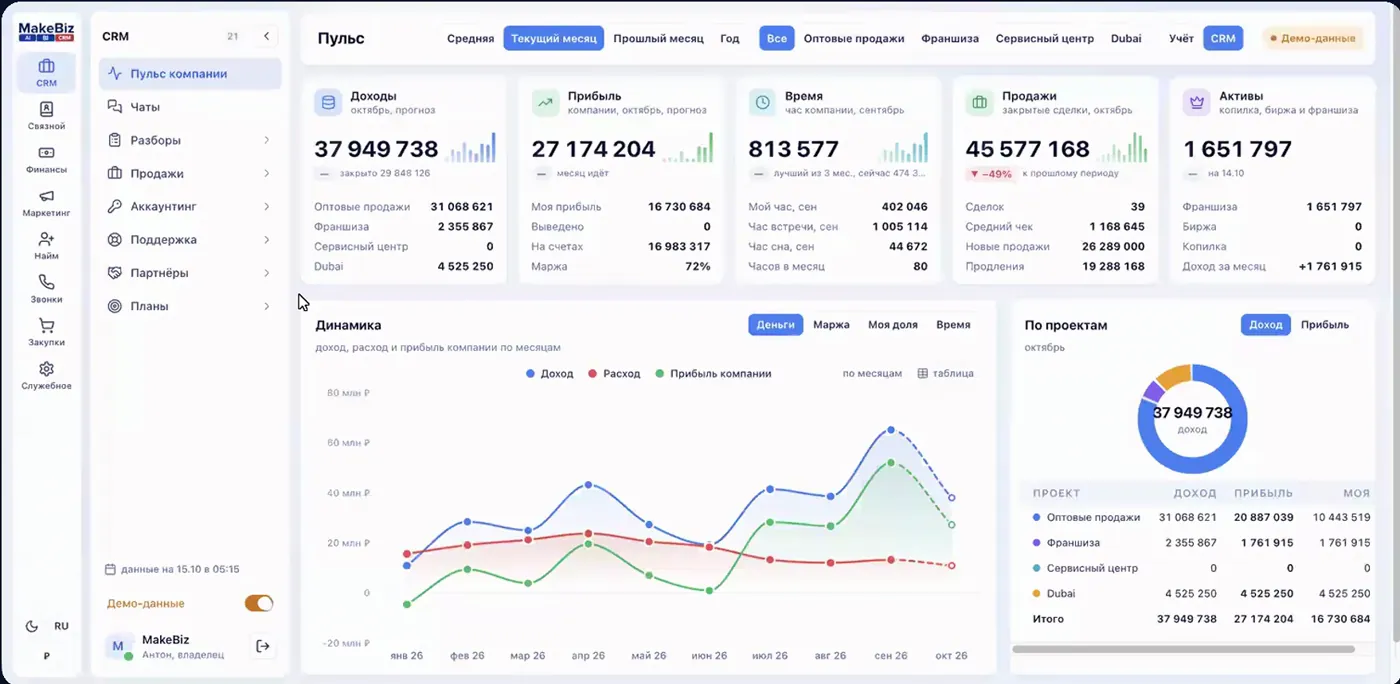The image size is (1400, 684).
Task: Open Пульс компании in sidebar
Action: tap(190, 73)
